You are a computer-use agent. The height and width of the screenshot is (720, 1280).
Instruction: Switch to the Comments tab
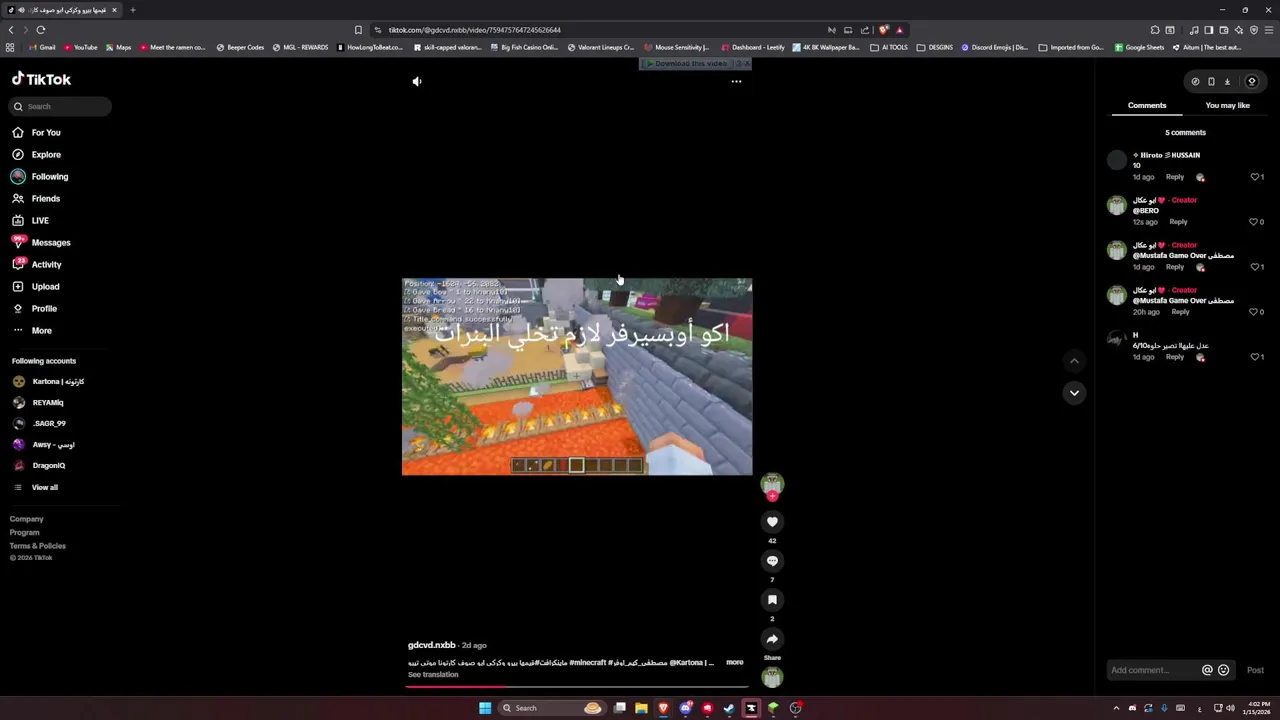click(x=1147, y=105)
